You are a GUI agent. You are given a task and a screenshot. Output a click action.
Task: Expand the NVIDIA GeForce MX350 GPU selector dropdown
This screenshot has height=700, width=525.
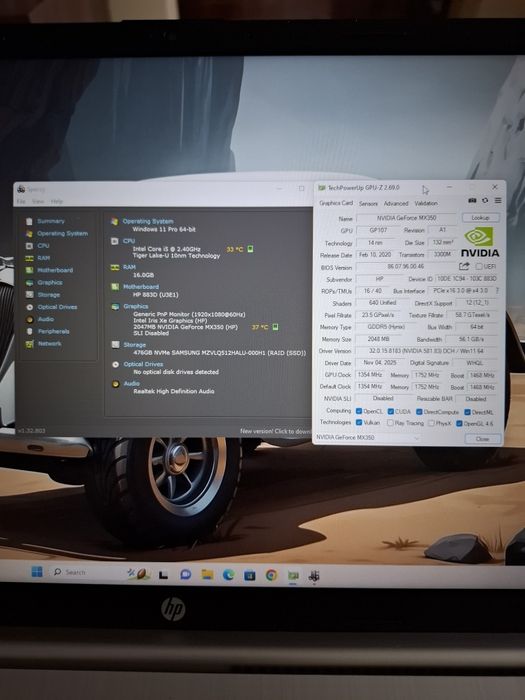pos(368,438)
